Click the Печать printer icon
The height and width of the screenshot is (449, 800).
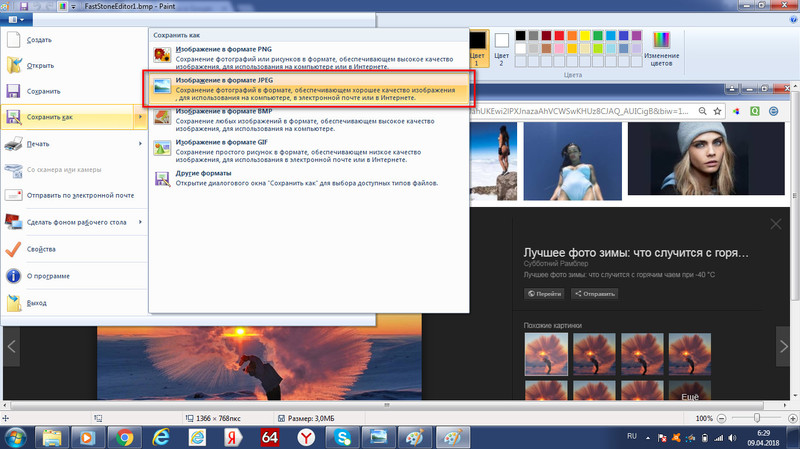point(14,144)
